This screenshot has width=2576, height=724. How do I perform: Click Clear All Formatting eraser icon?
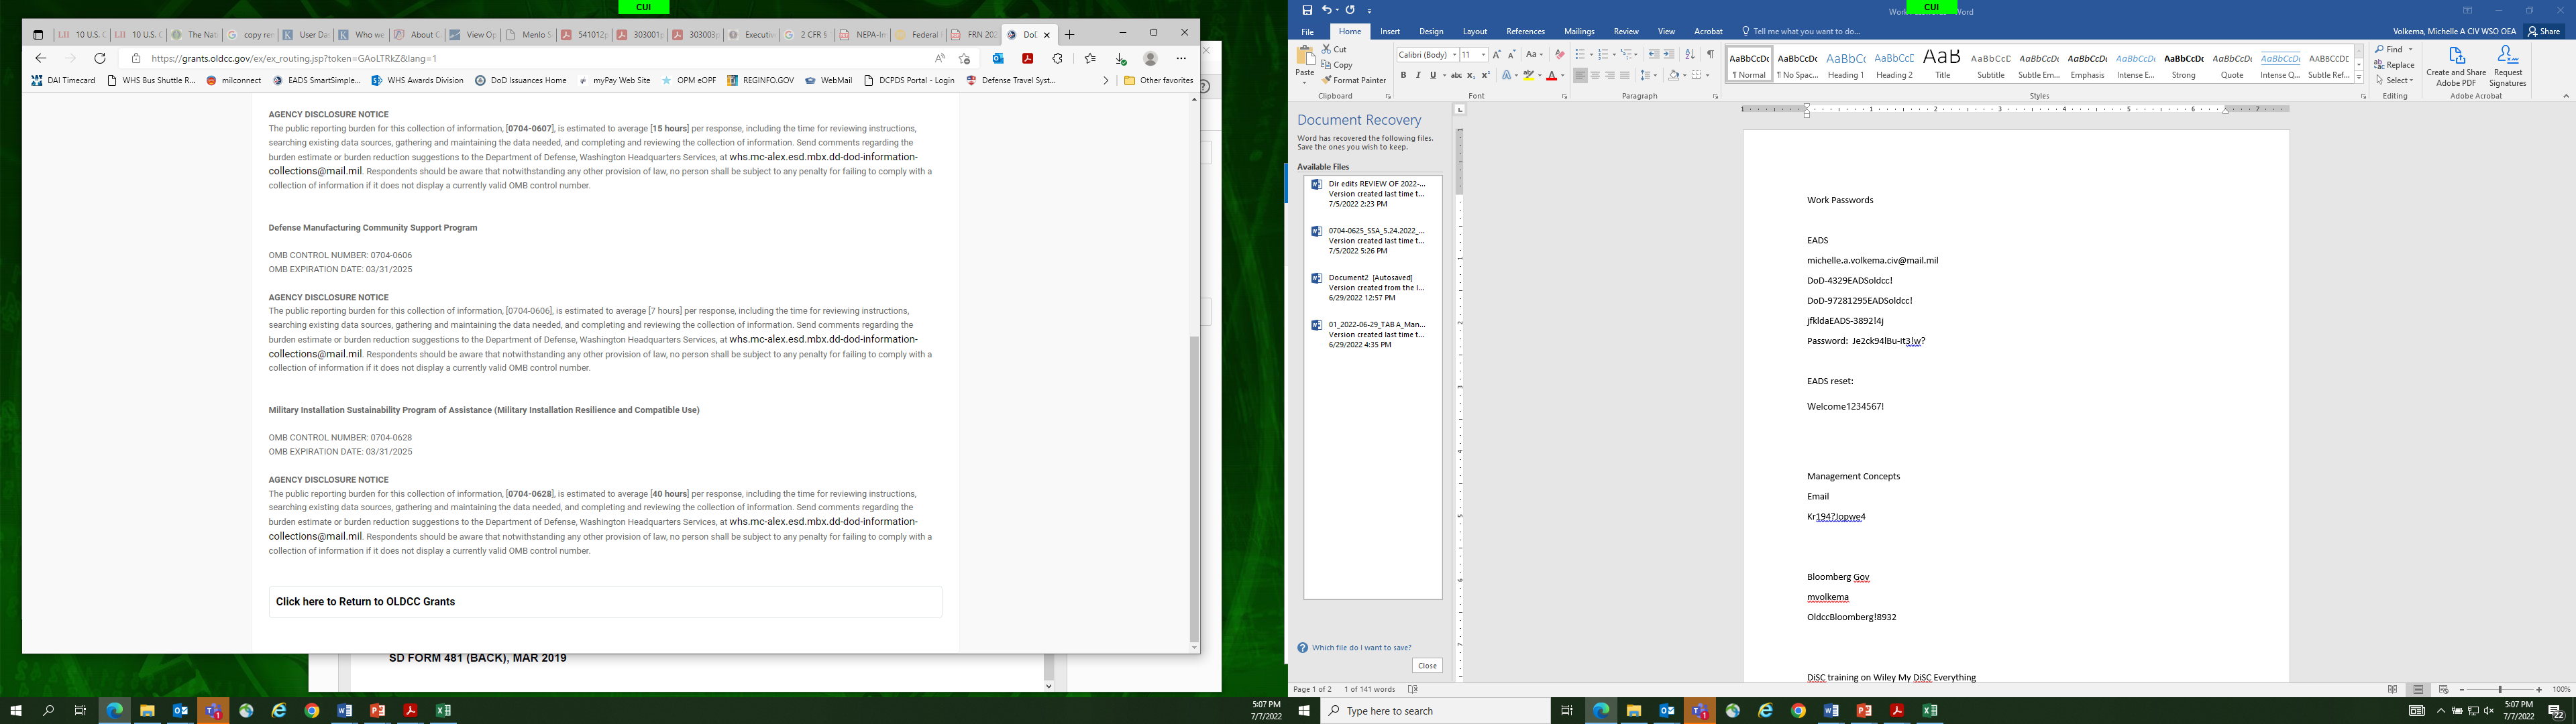coord(1559,55)
